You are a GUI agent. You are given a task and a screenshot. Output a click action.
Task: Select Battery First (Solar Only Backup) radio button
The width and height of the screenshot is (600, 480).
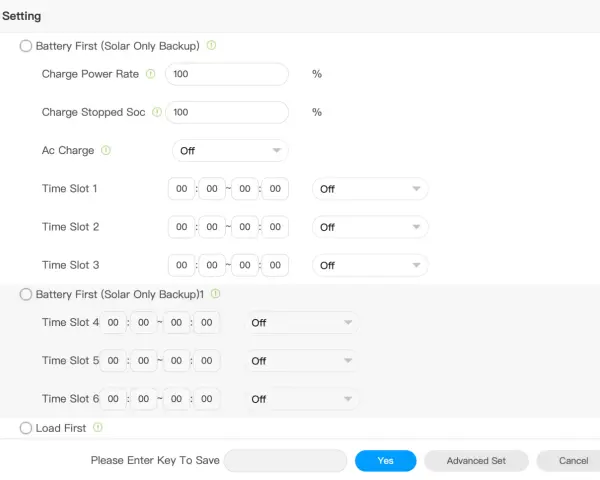pos(26,46)
